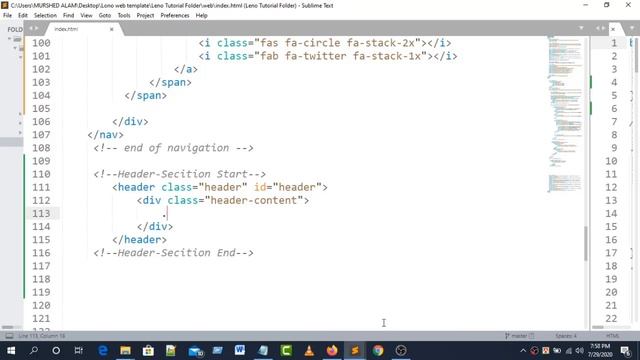Image resolution: width=640 pixels, height=360 pixels.
Task: Click the end of navigation comment
Action: tap(173, 148)
